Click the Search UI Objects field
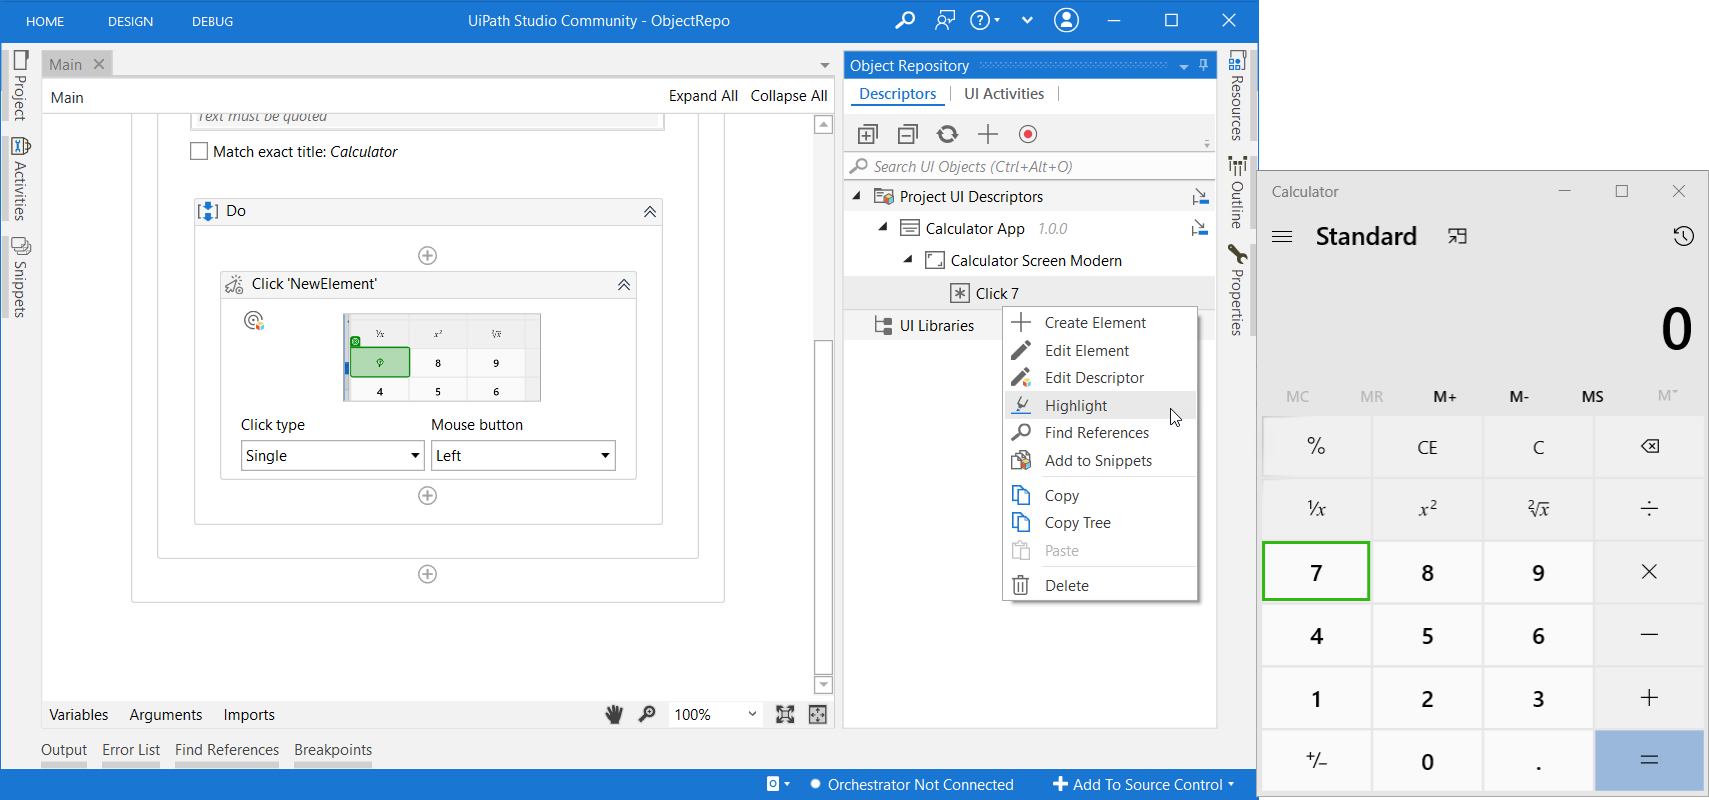 (x=1029, y=166)
